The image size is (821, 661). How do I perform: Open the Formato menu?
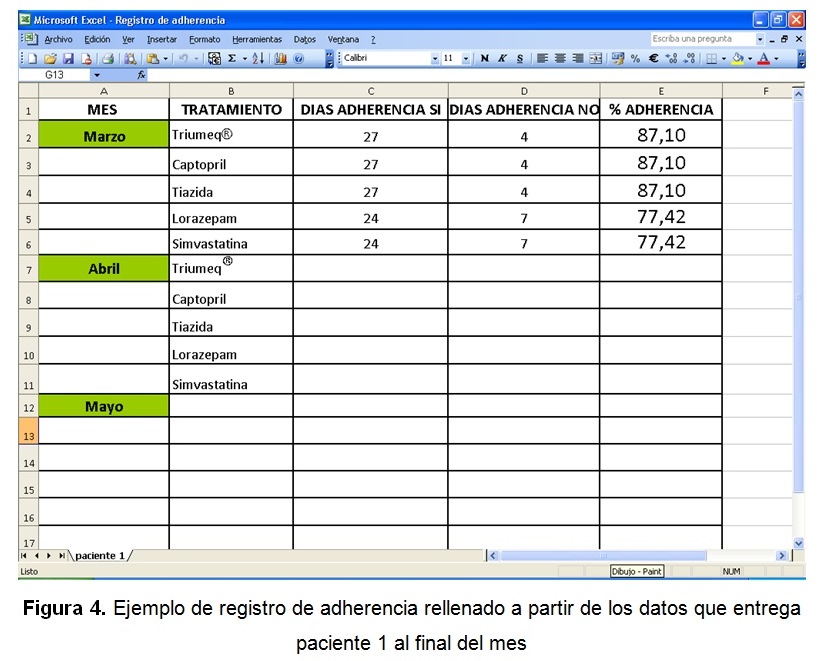[205, 39]
